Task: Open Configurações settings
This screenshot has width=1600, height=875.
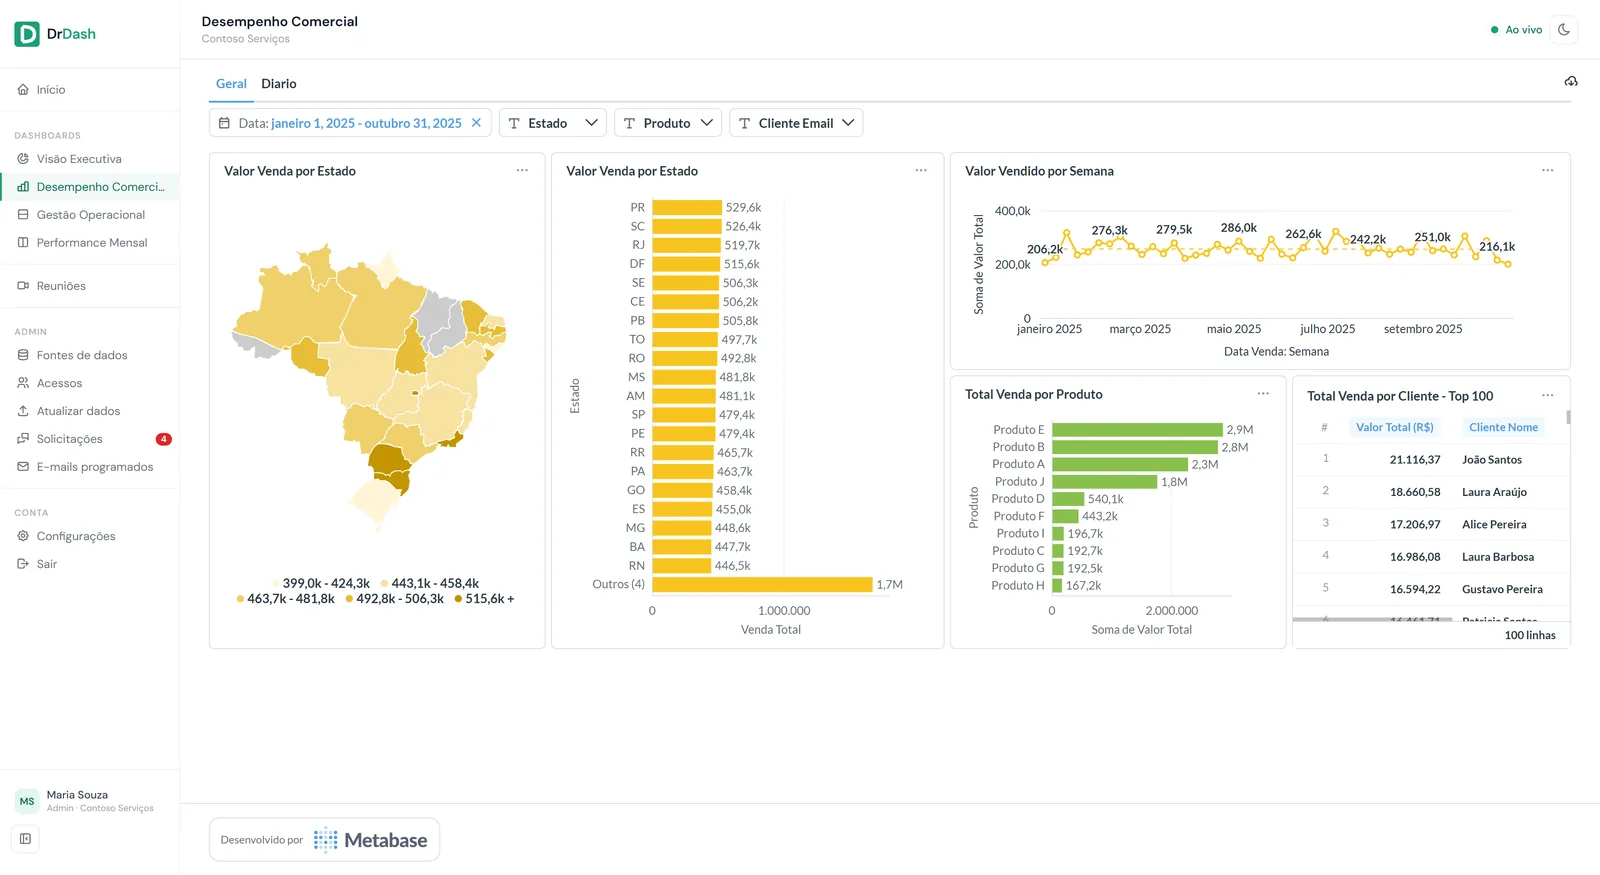Action: point(90,536)
